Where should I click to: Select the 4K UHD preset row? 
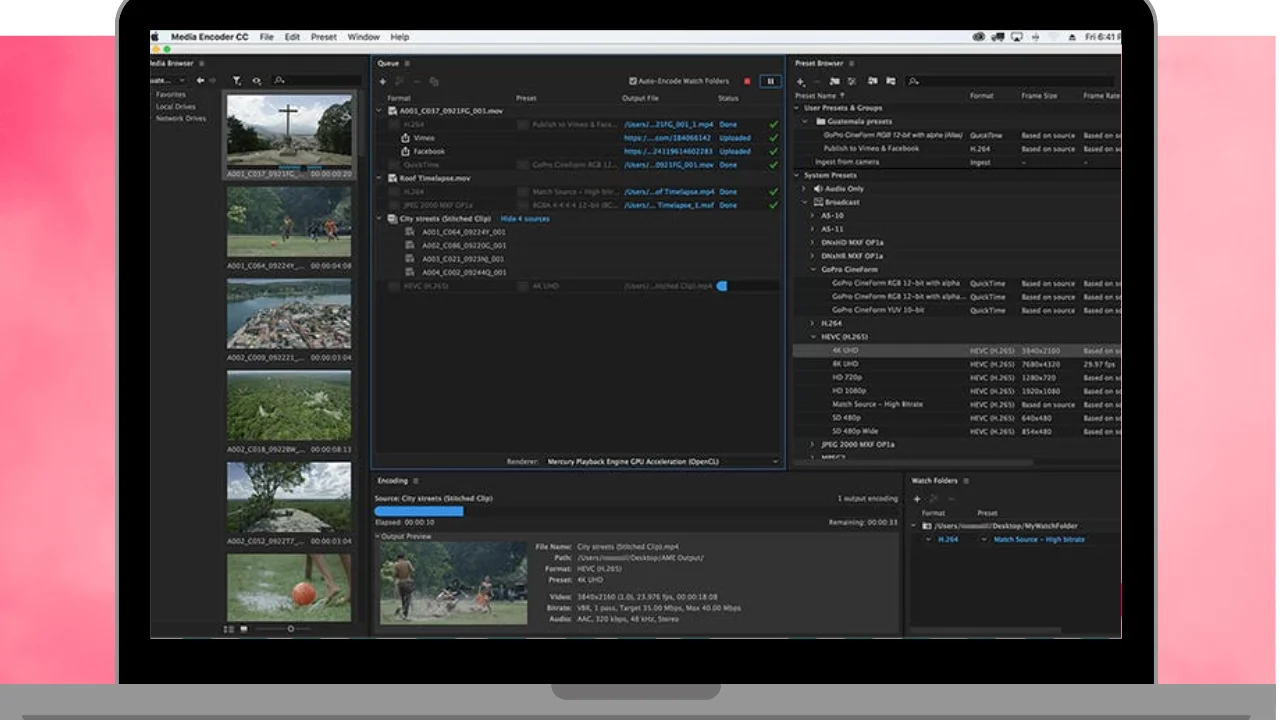point(956,351)
